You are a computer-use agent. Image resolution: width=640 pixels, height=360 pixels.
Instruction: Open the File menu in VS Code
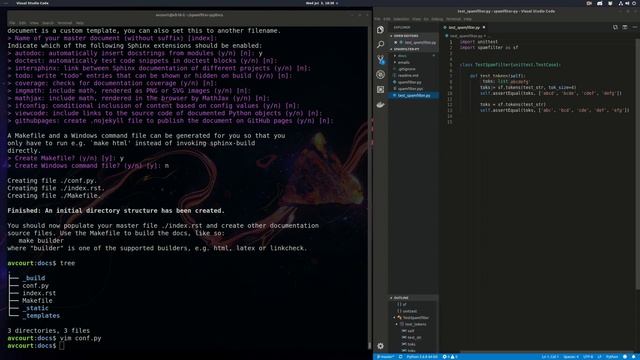[377, 19]
